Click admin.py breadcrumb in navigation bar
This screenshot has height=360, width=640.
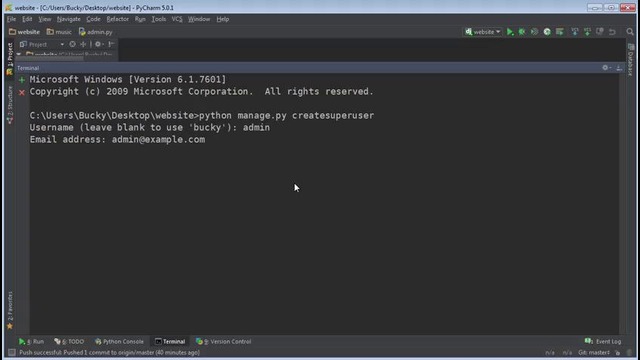pyautogui.click(x=96, y=32)
